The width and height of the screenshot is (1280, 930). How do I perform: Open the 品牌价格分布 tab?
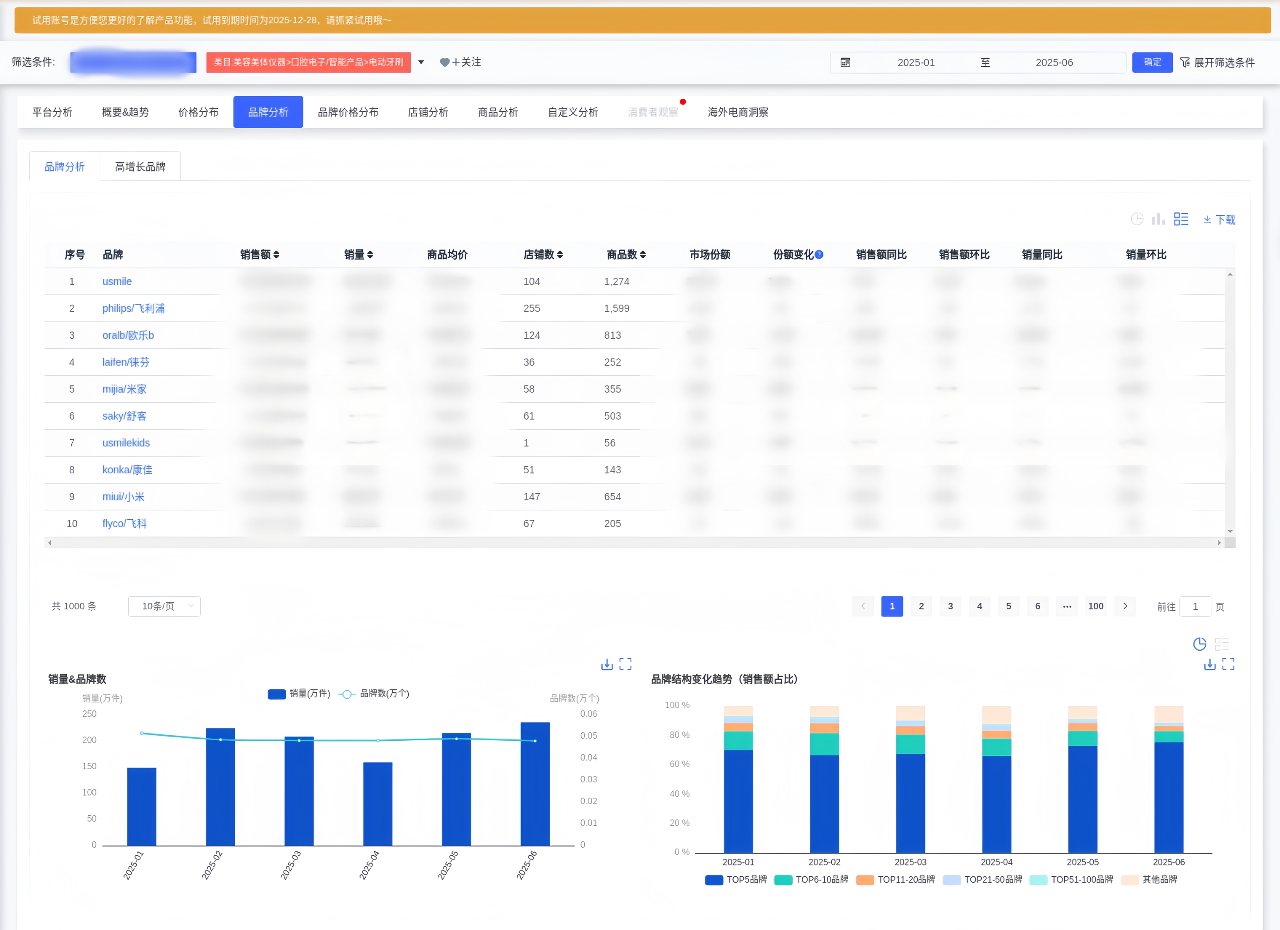pos(348,112)
